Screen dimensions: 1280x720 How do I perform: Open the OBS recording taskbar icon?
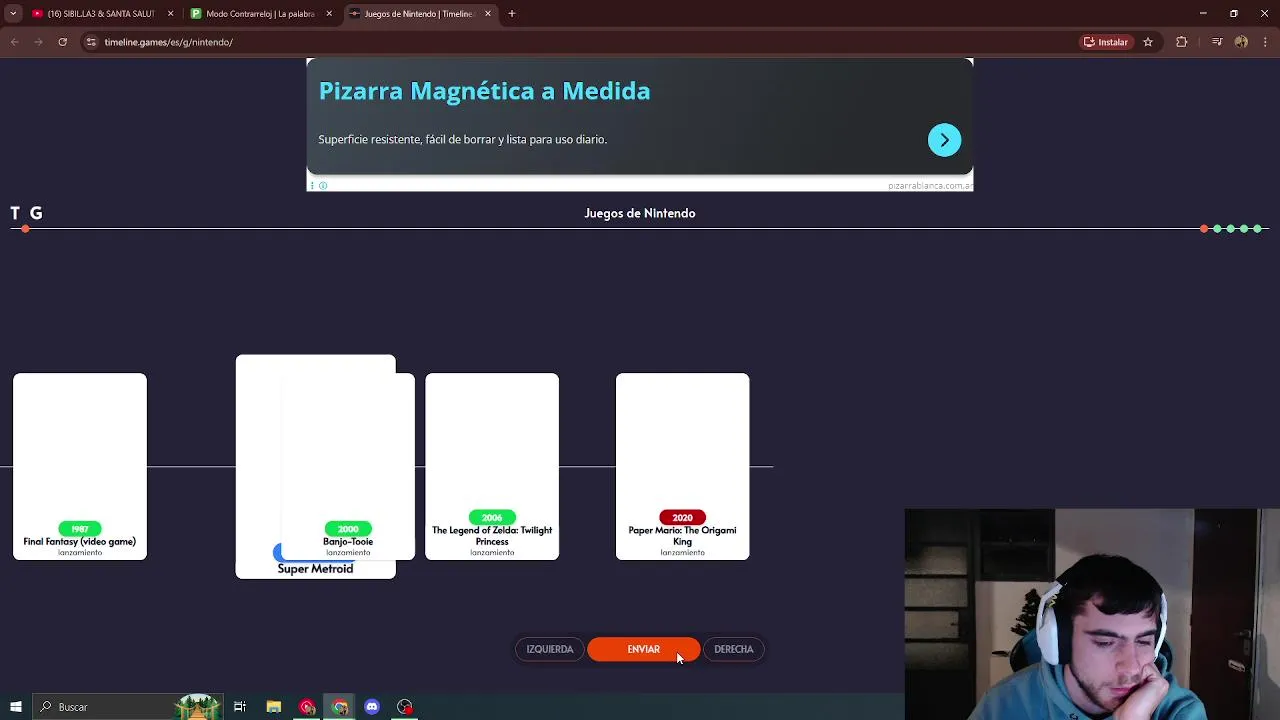[405, 707]
